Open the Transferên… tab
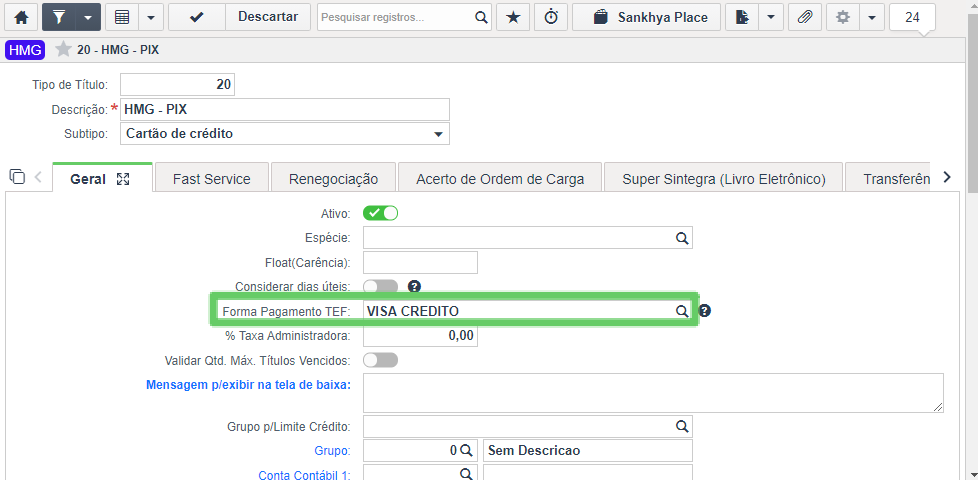Viewport: 978px width, 480px height. 888,179
